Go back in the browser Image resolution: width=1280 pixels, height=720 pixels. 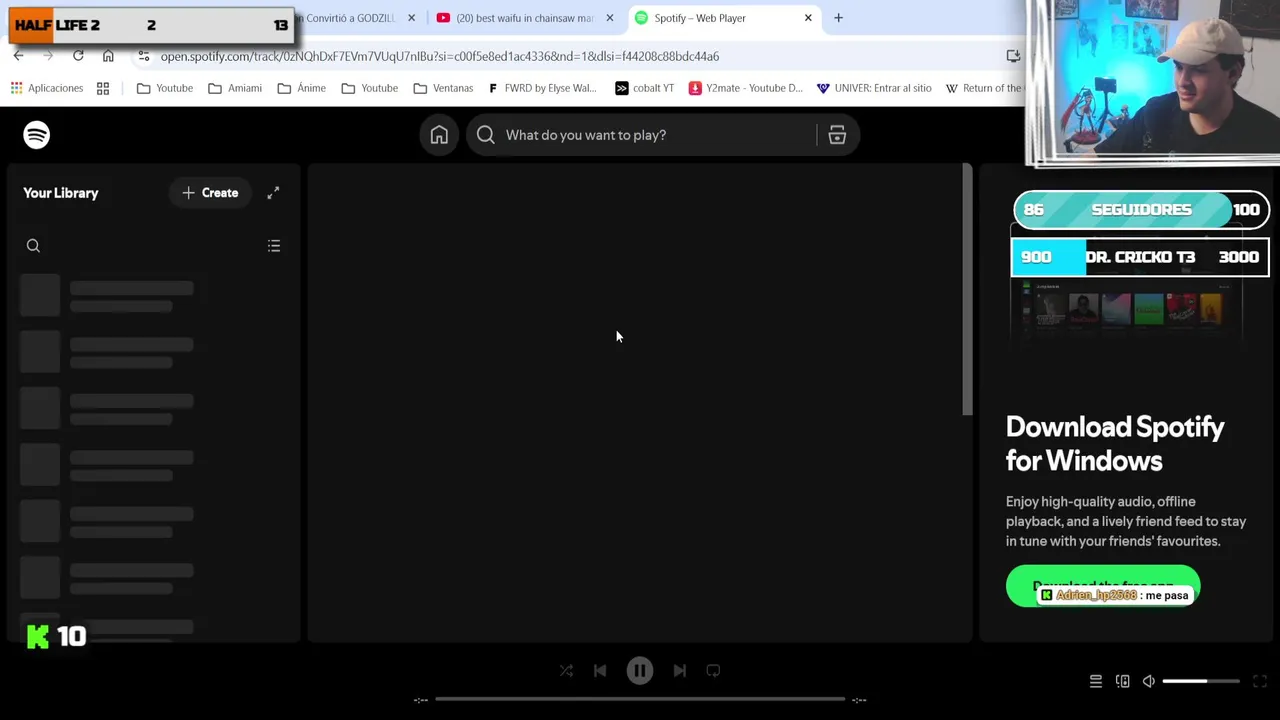[x=18, y=56]
